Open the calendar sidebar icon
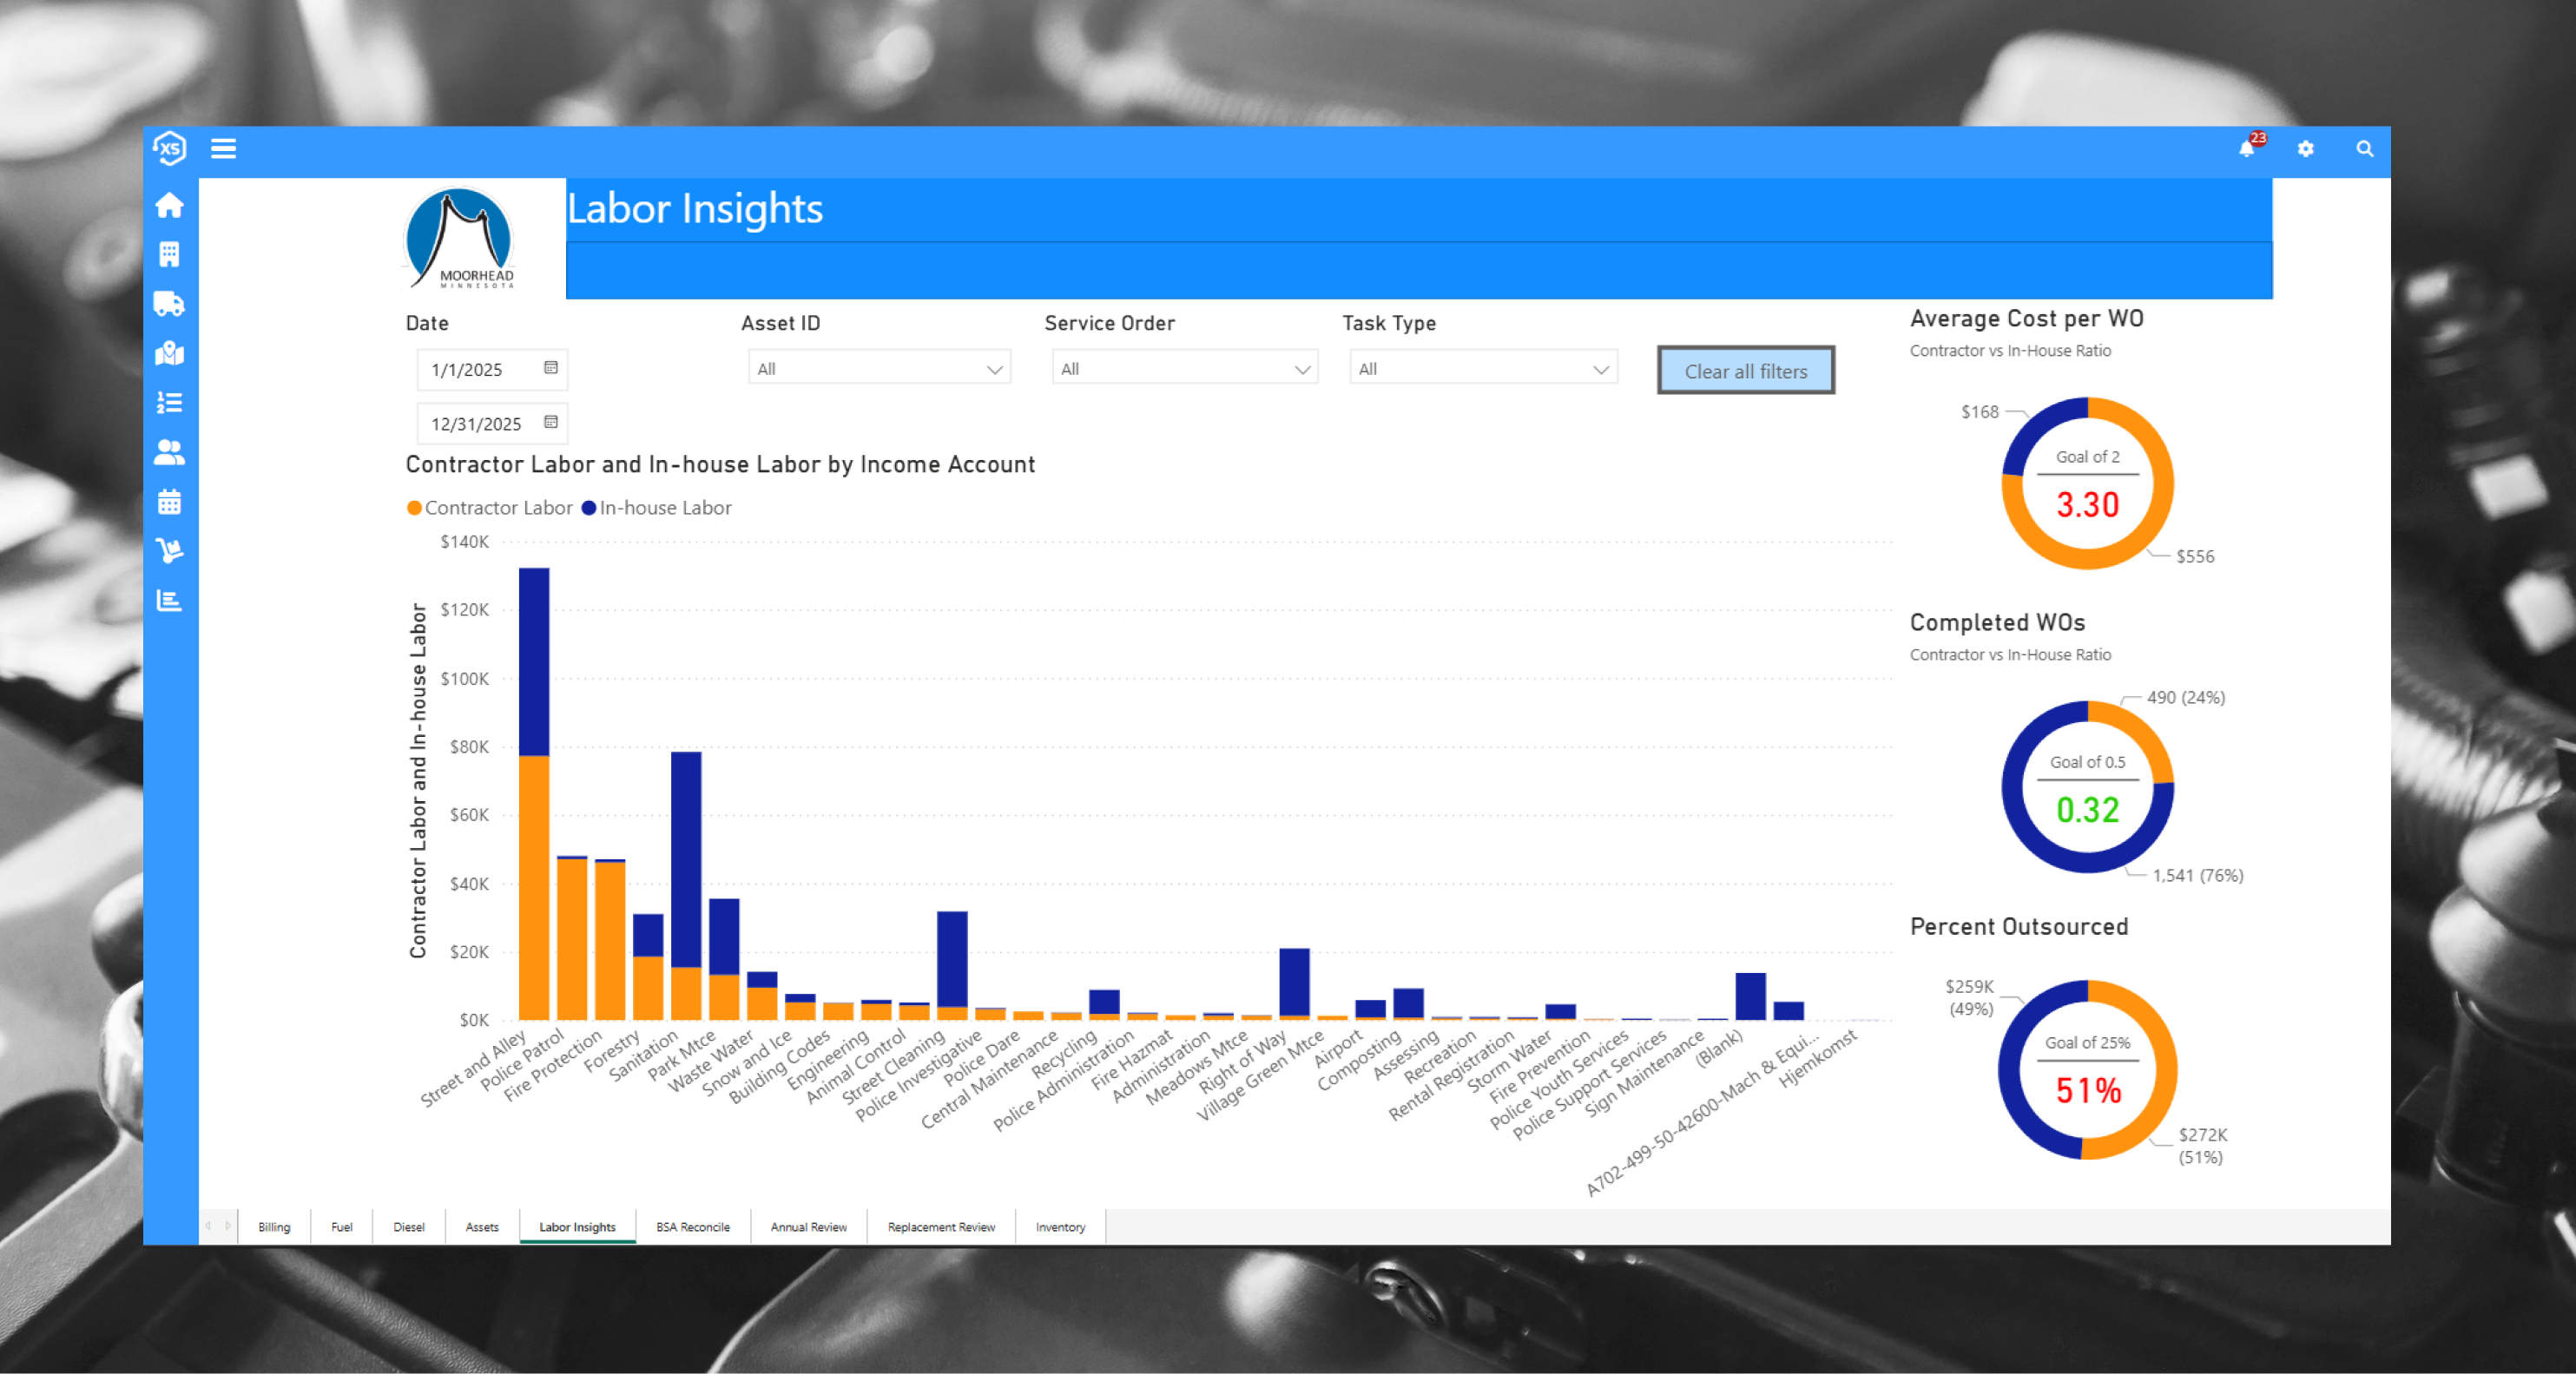Screen dimensions: 2576x1374 point(169,502)
